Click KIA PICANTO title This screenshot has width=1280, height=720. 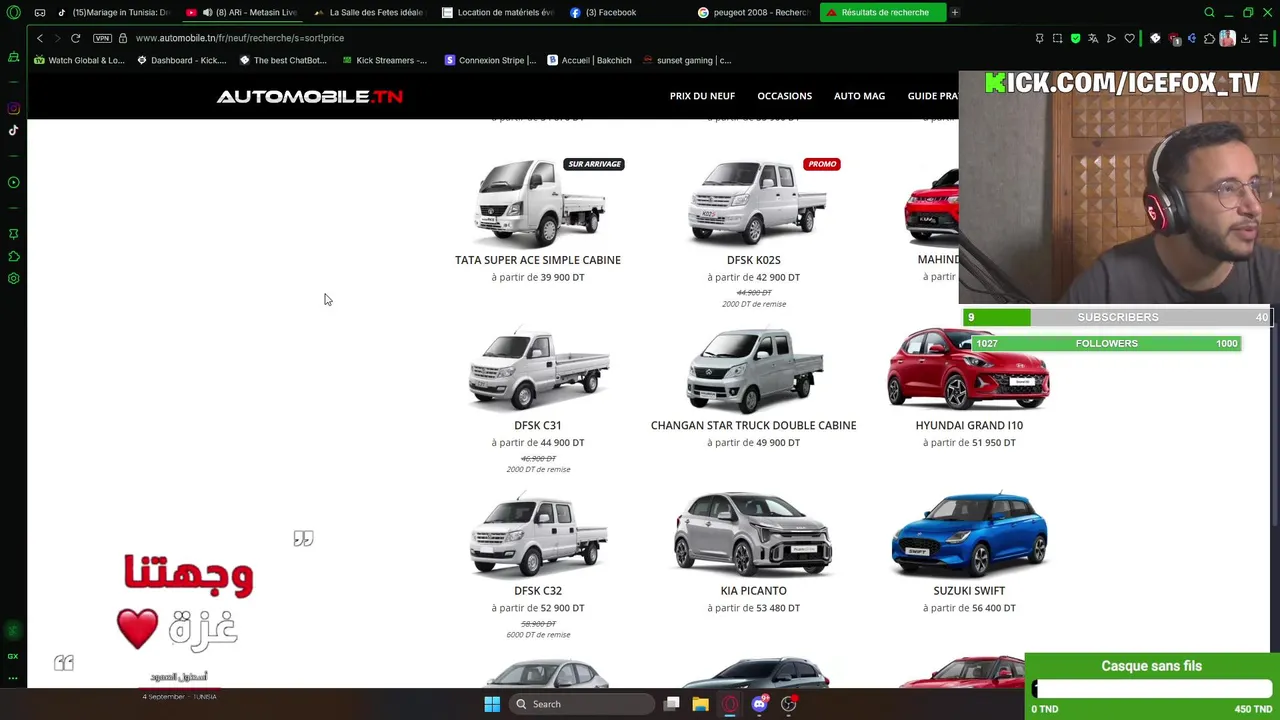(753, 591)
